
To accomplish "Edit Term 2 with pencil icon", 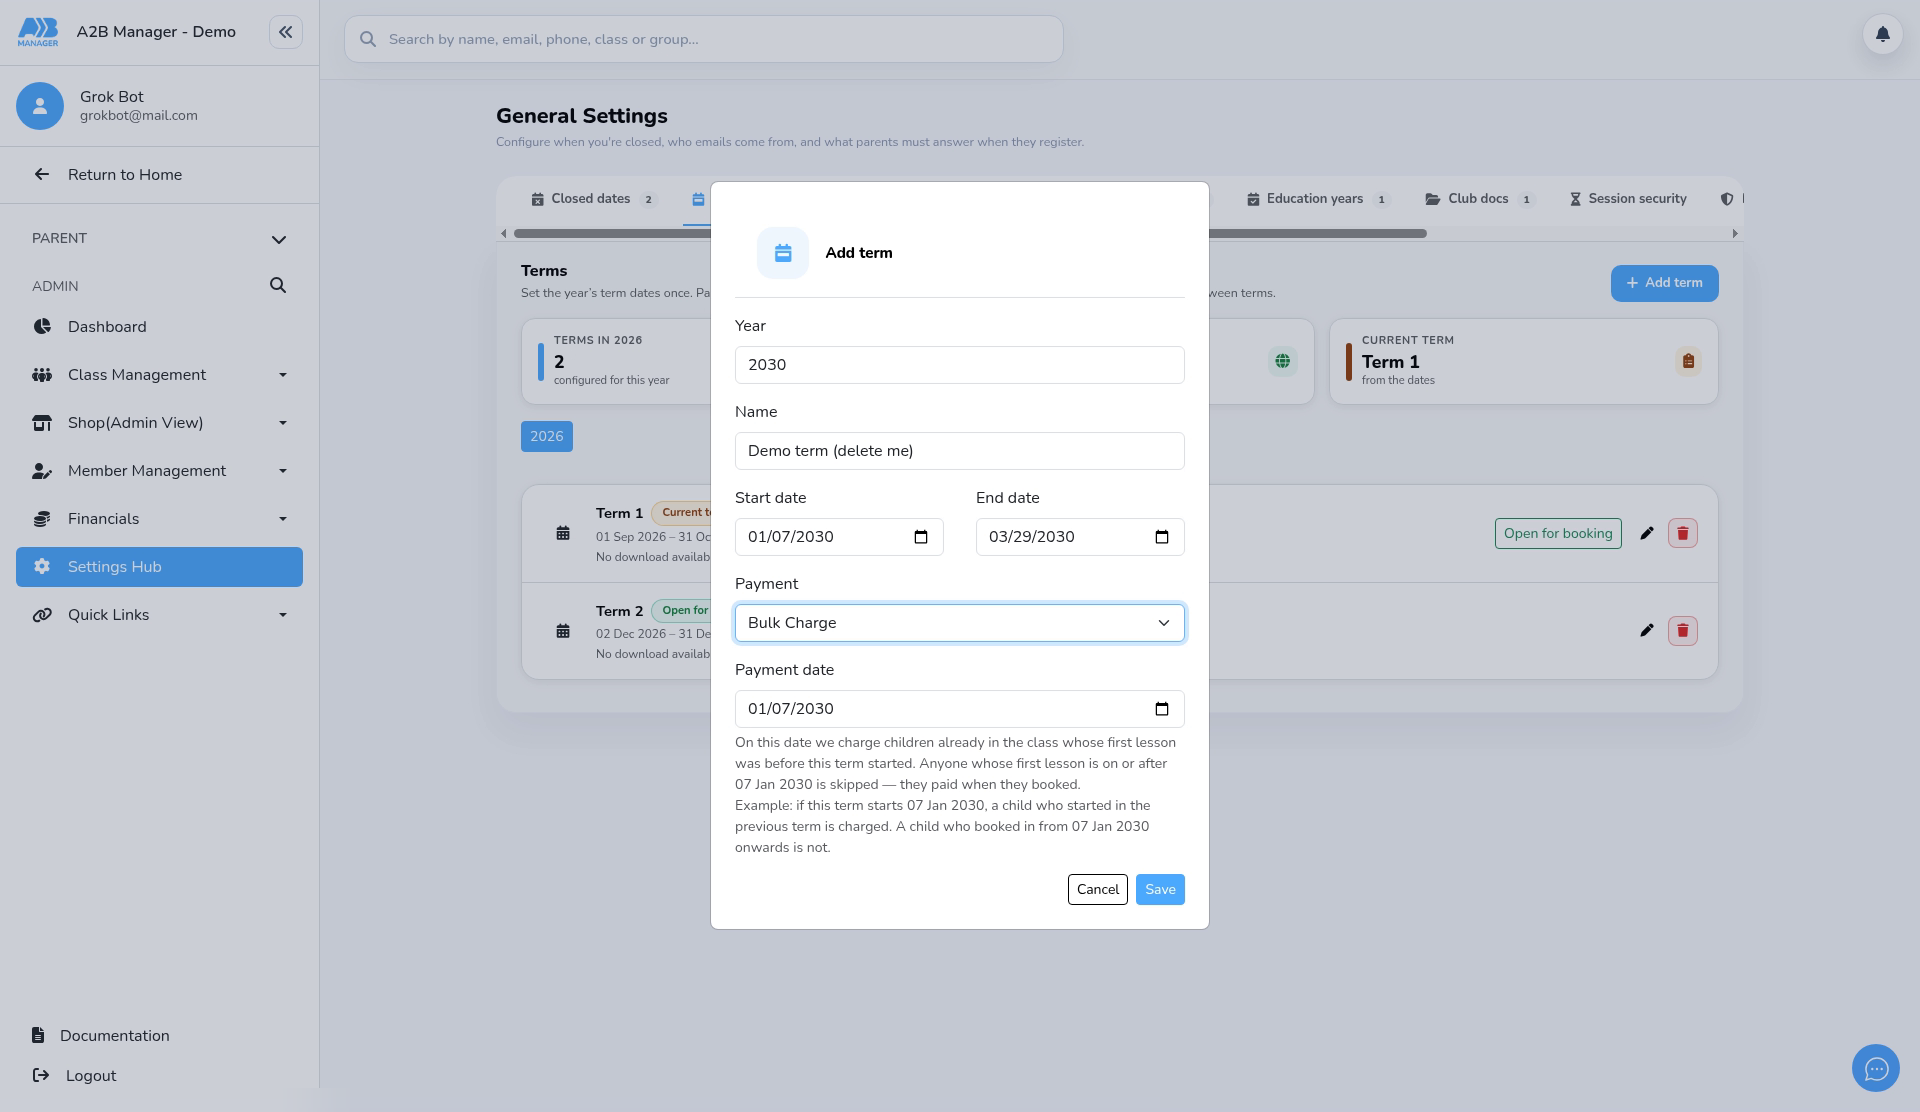I will click(x=1647, y=631).
